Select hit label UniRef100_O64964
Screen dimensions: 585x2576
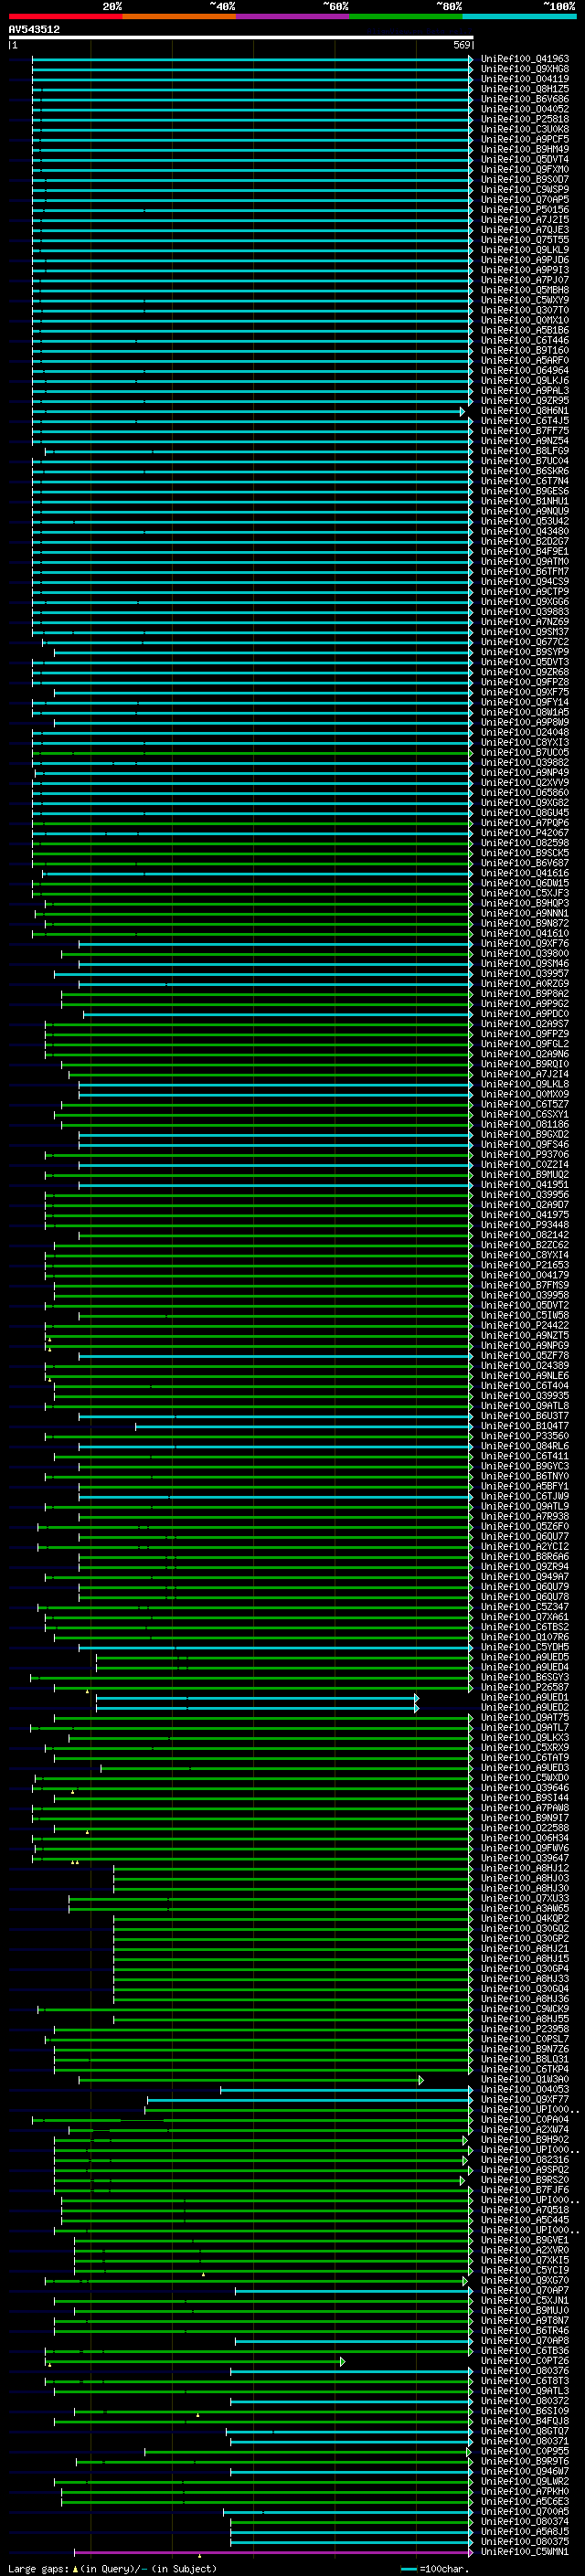[524, 370]
